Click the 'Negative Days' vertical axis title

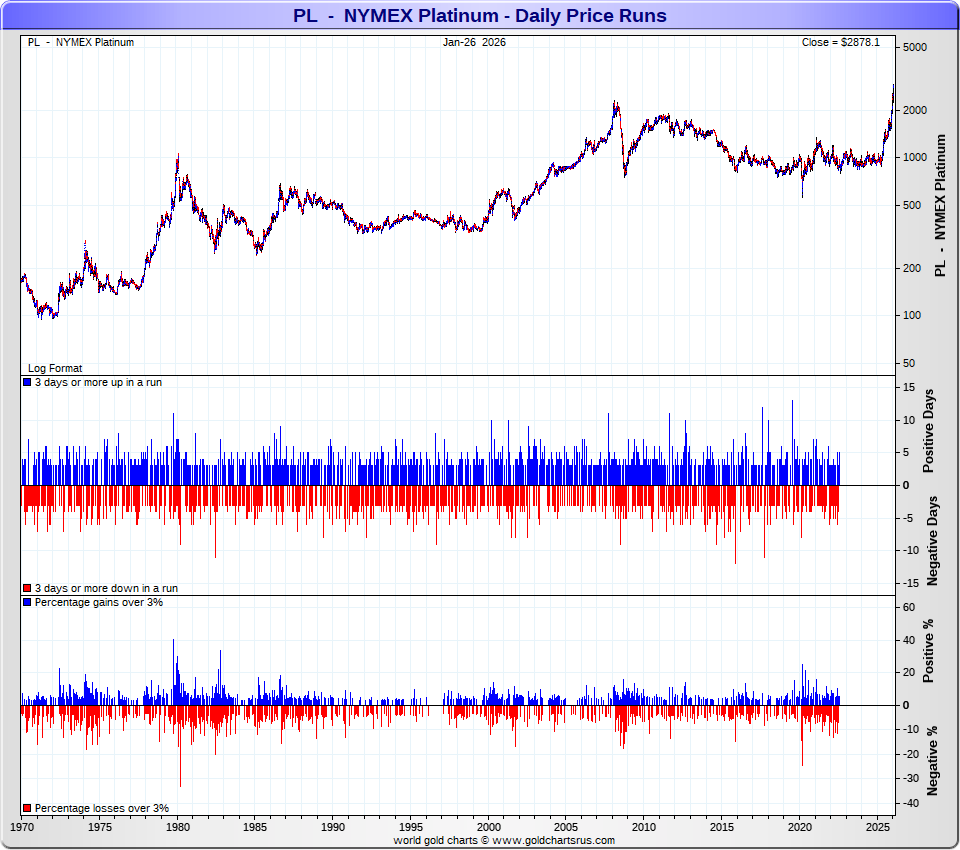932,541
